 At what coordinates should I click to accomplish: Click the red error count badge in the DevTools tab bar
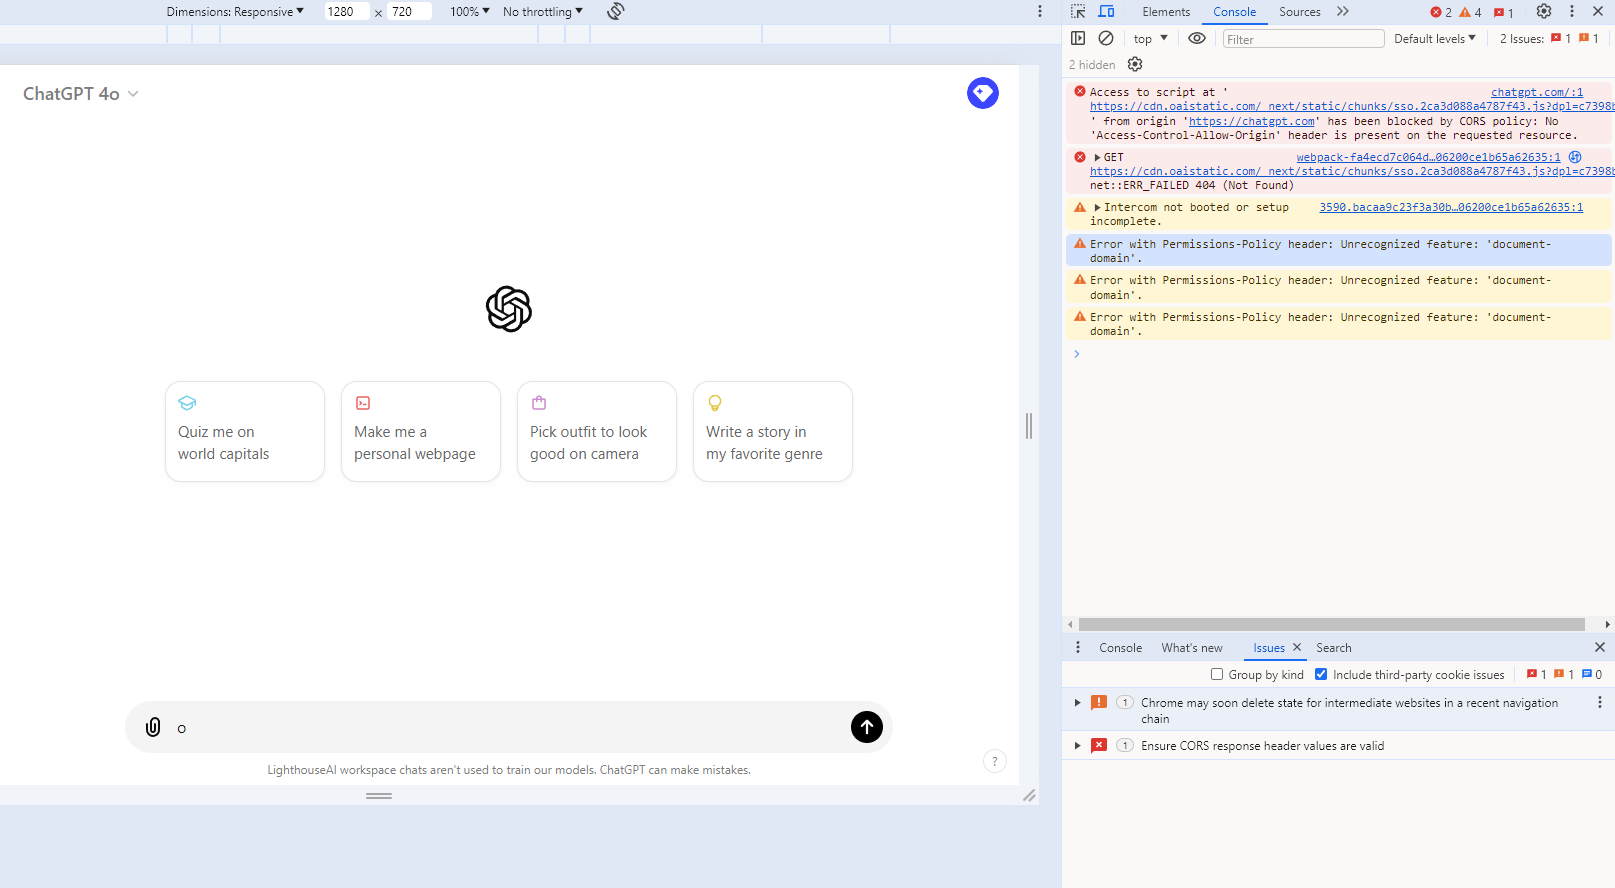pyautogui.click(x=1441, y=12)
